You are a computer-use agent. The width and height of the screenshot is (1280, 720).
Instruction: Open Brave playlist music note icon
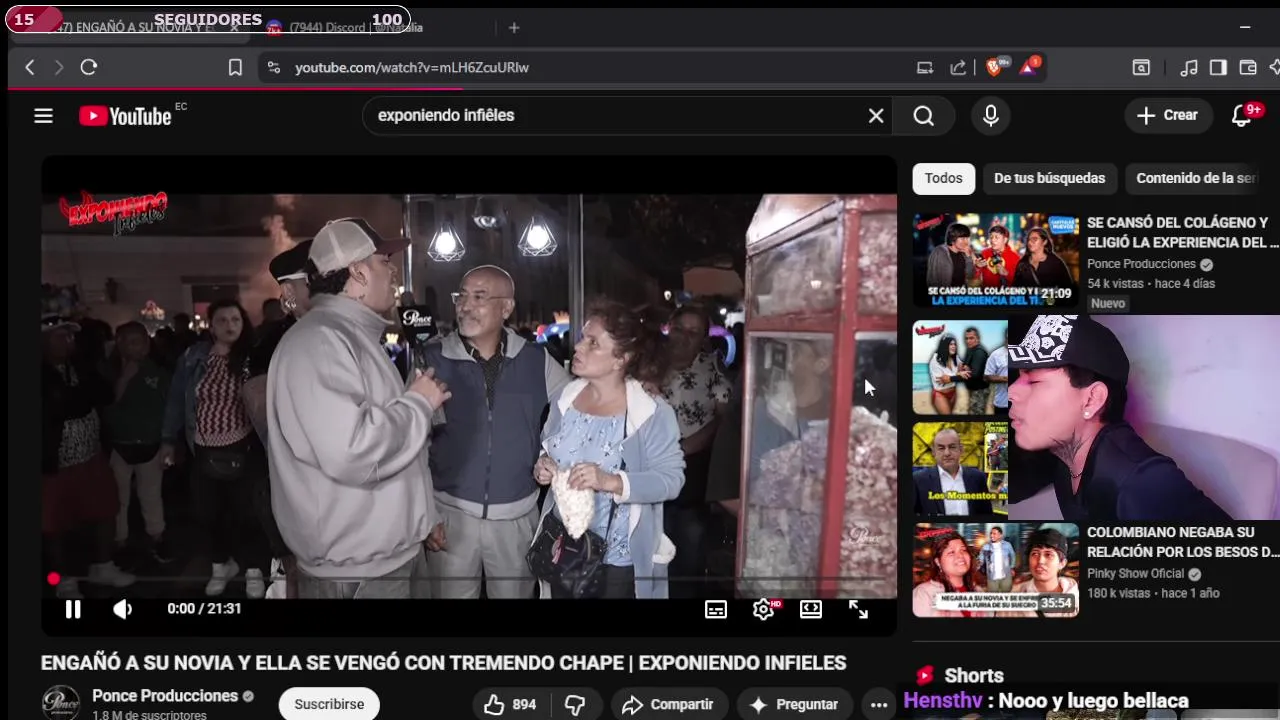pos(1189,67)
